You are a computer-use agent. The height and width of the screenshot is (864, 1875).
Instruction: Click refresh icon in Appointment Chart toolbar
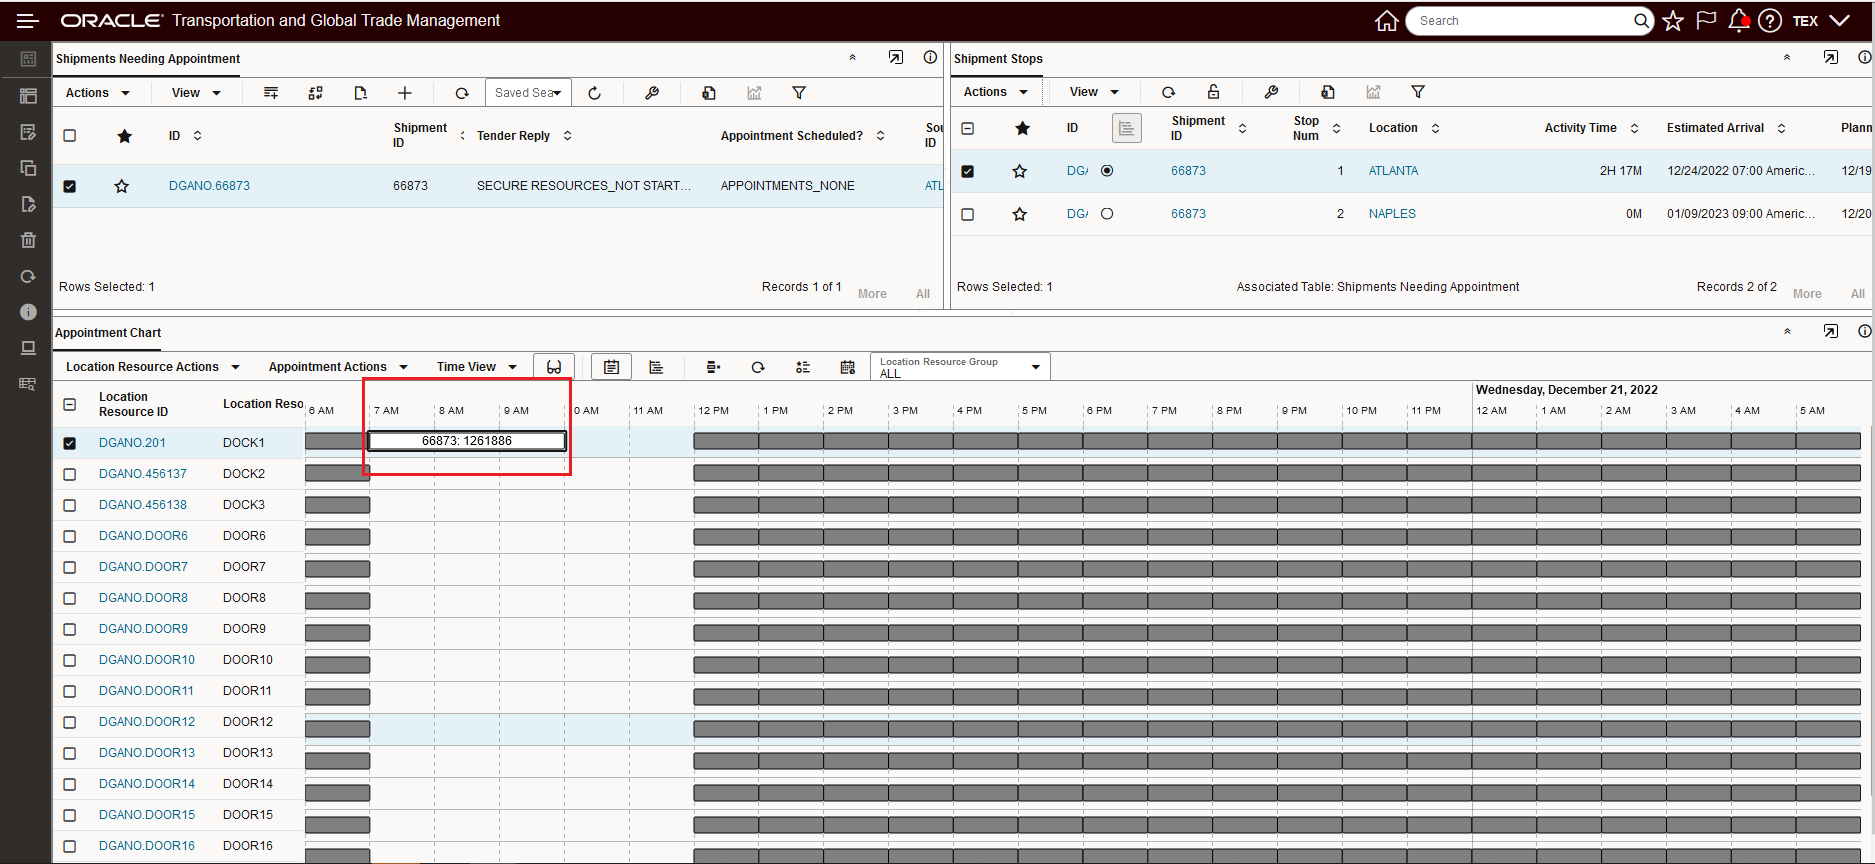pos(758,367)
